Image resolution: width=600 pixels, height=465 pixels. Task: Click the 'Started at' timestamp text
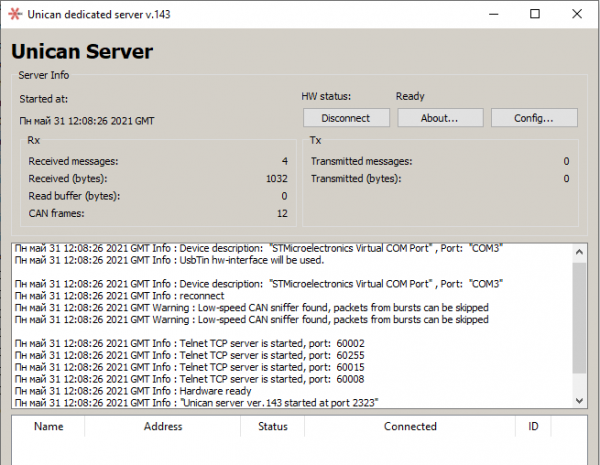[87, 121]
